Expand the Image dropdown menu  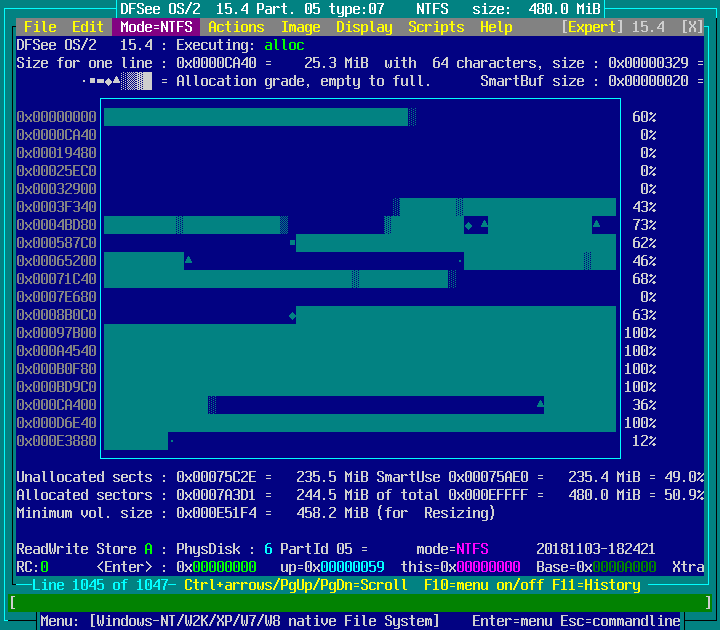[301, 27]
